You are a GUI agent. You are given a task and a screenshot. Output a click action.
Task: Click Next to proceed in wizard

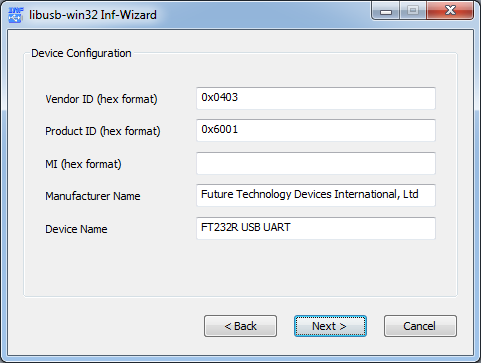point(330,326)
